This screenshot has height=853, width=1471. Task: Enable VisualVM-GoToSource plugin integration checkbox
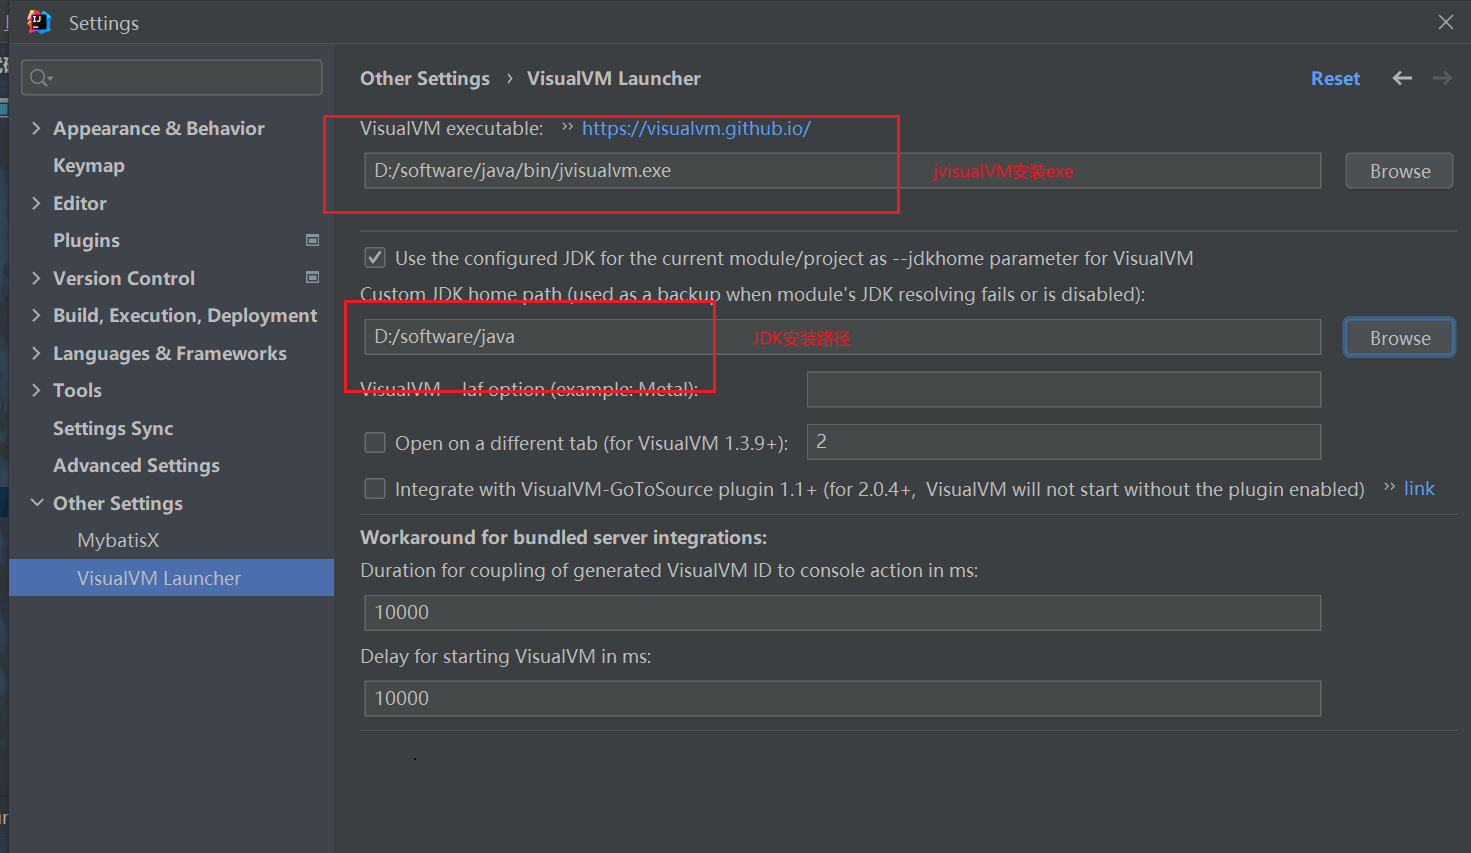(375, 489)
